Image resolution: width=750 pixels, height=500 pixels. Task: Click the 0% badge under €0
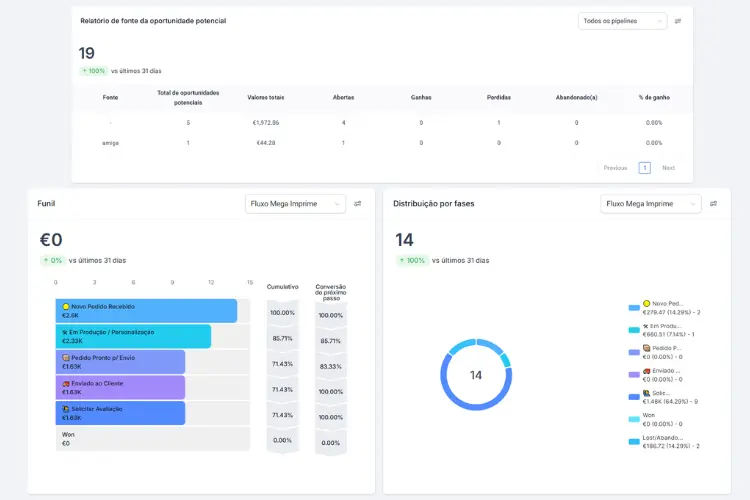click(x=53, y=261)
